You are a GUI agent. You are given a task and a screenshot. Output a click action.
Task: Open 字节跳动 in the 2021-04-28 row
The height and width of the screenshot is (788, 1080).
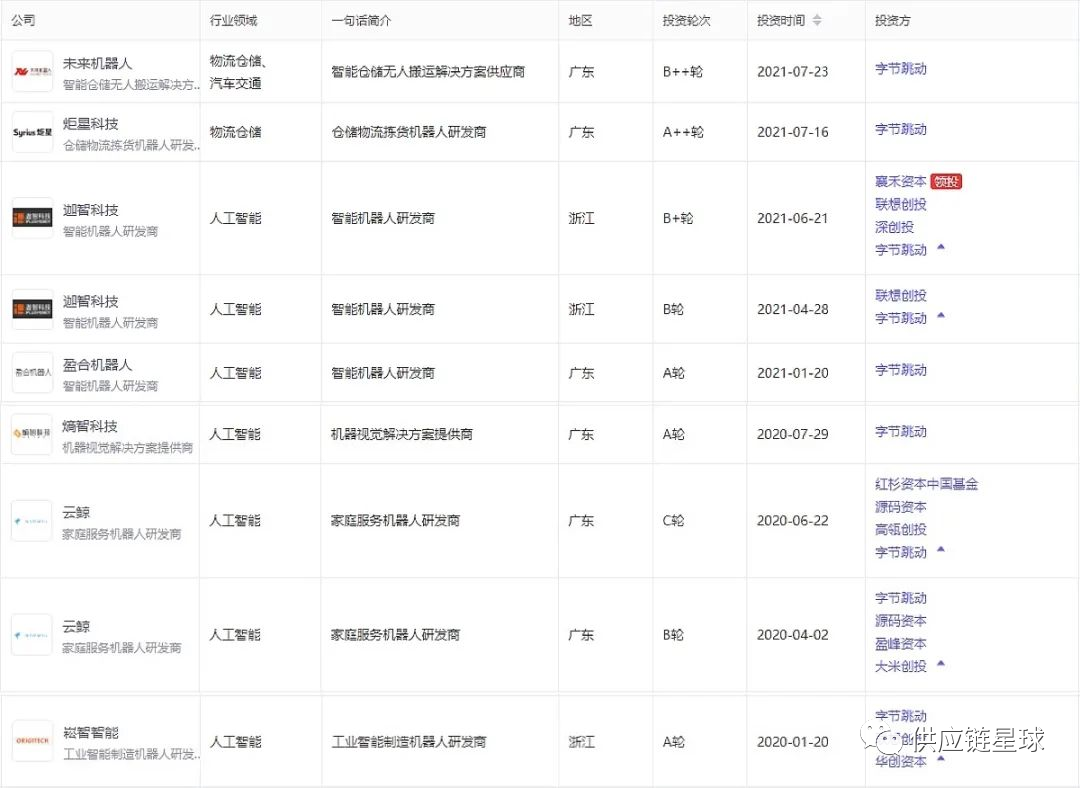(x=901, y=318)
